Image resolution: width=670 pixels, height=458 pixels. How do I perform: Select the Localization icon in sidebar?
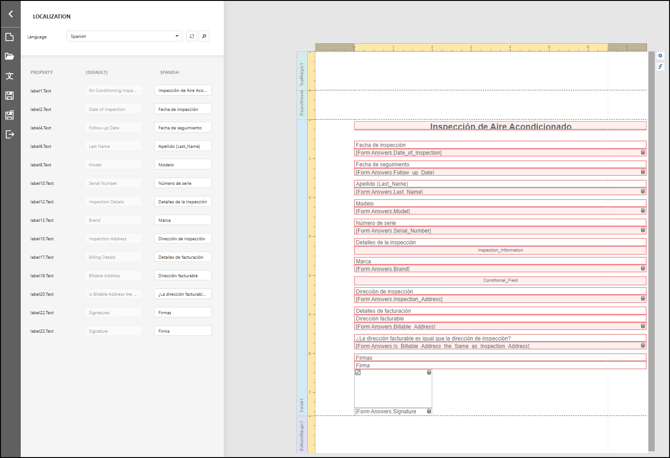pyautogui.click(x=10, y=76)
